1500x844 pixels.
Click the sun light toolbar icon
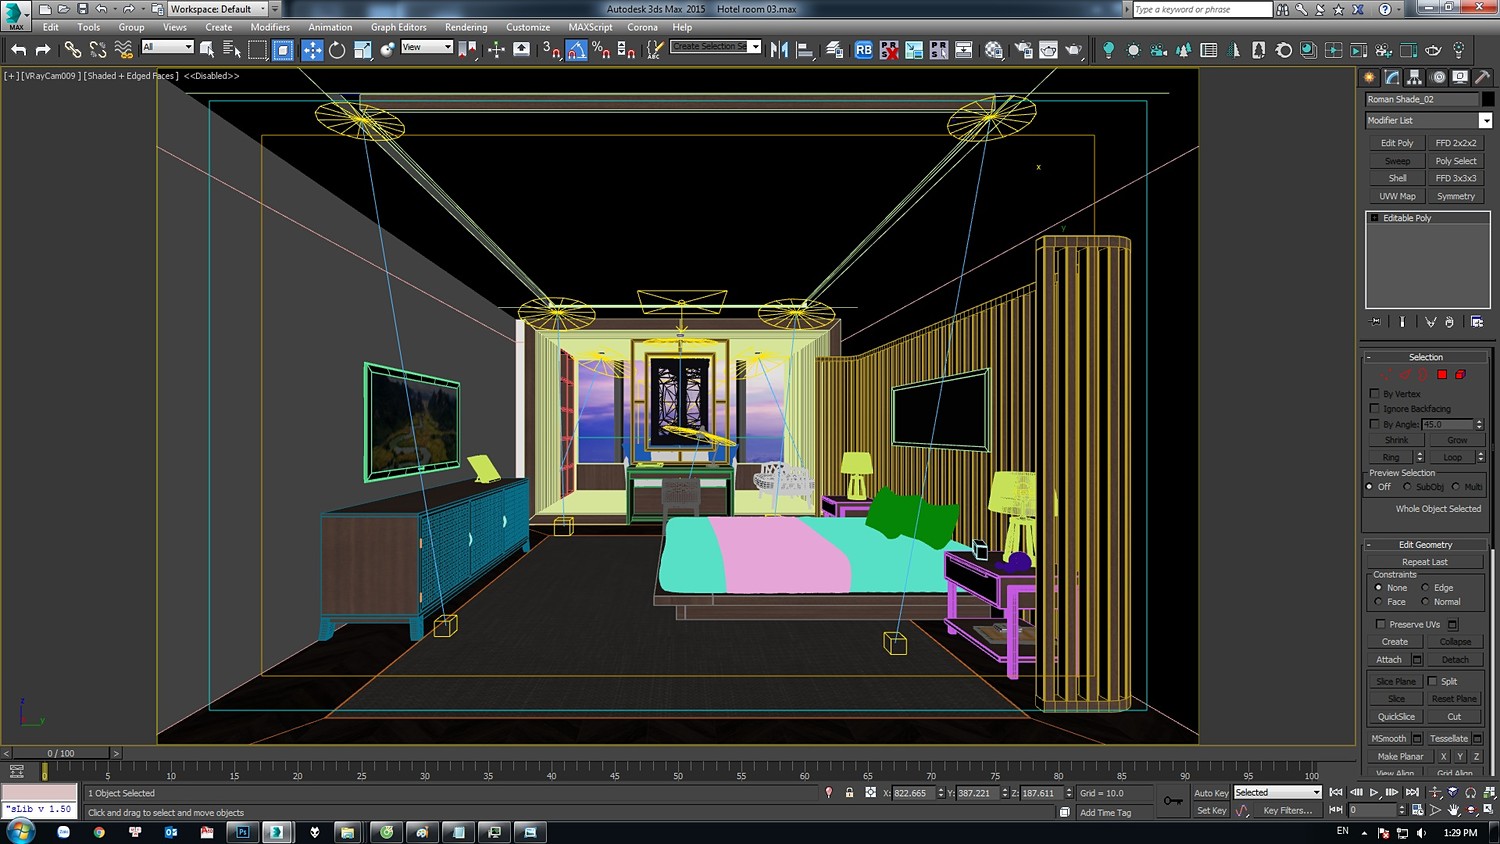tap(1133, 49)
